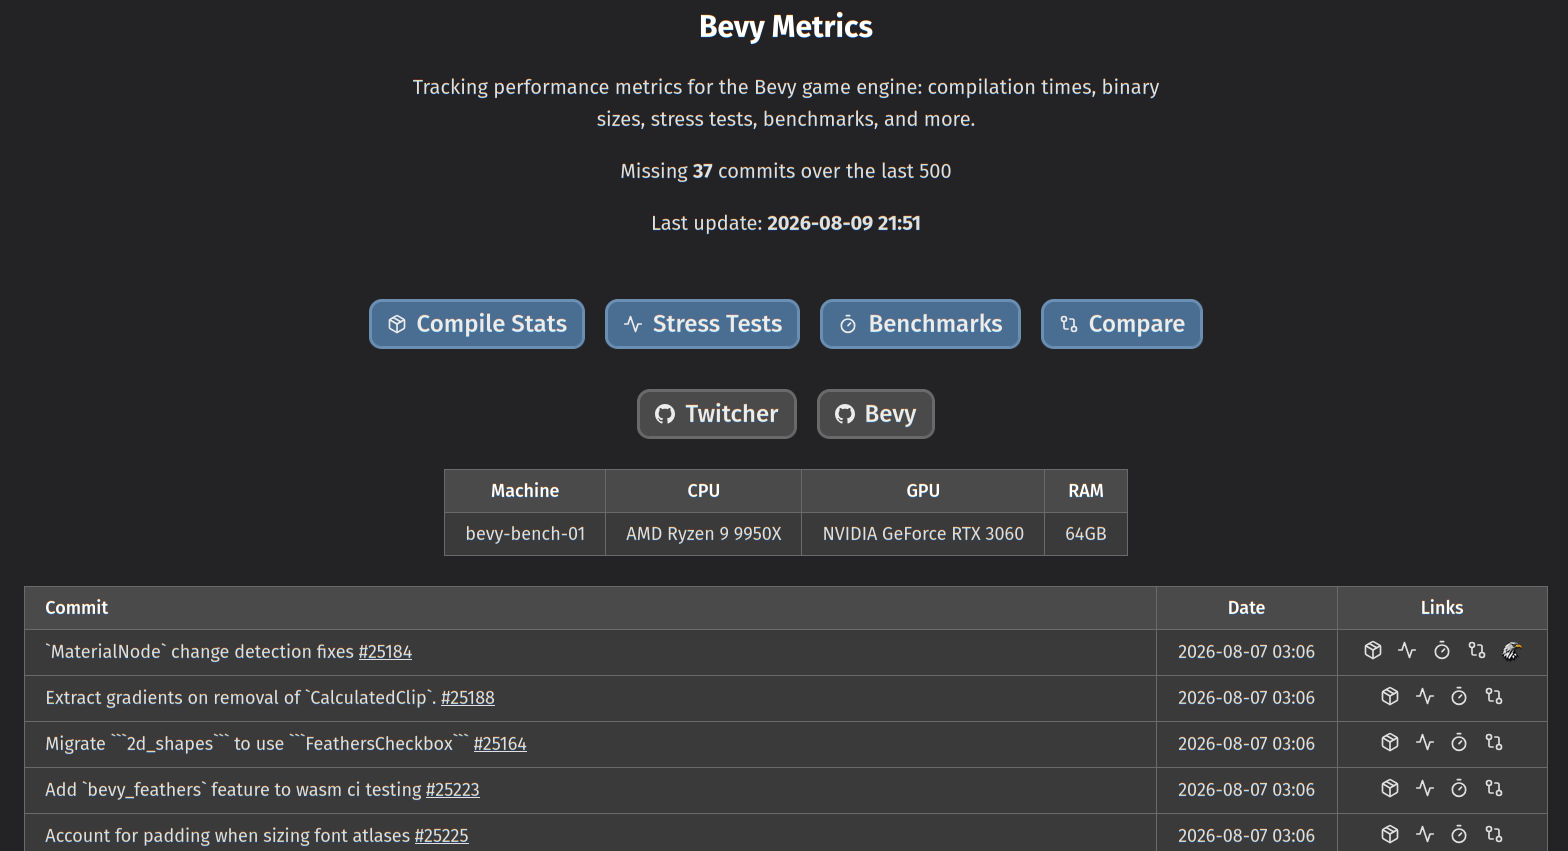Open benchmarks stopwatch icon for MaterialNode commit #25184
This screenshot has width=1568, height=851.
click(1442, 650)
